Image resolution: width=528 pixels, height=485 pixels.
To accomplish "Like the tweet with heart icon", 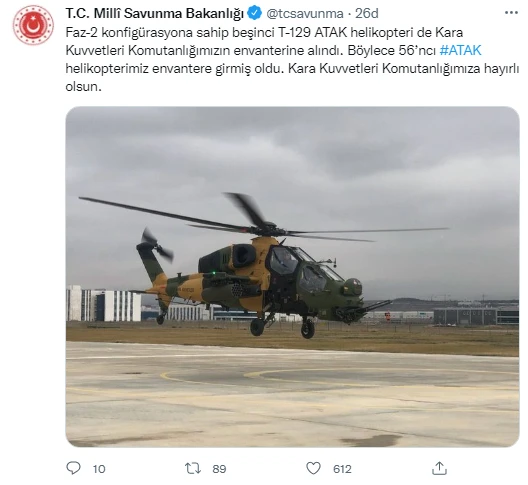I will tap(313, 468).
